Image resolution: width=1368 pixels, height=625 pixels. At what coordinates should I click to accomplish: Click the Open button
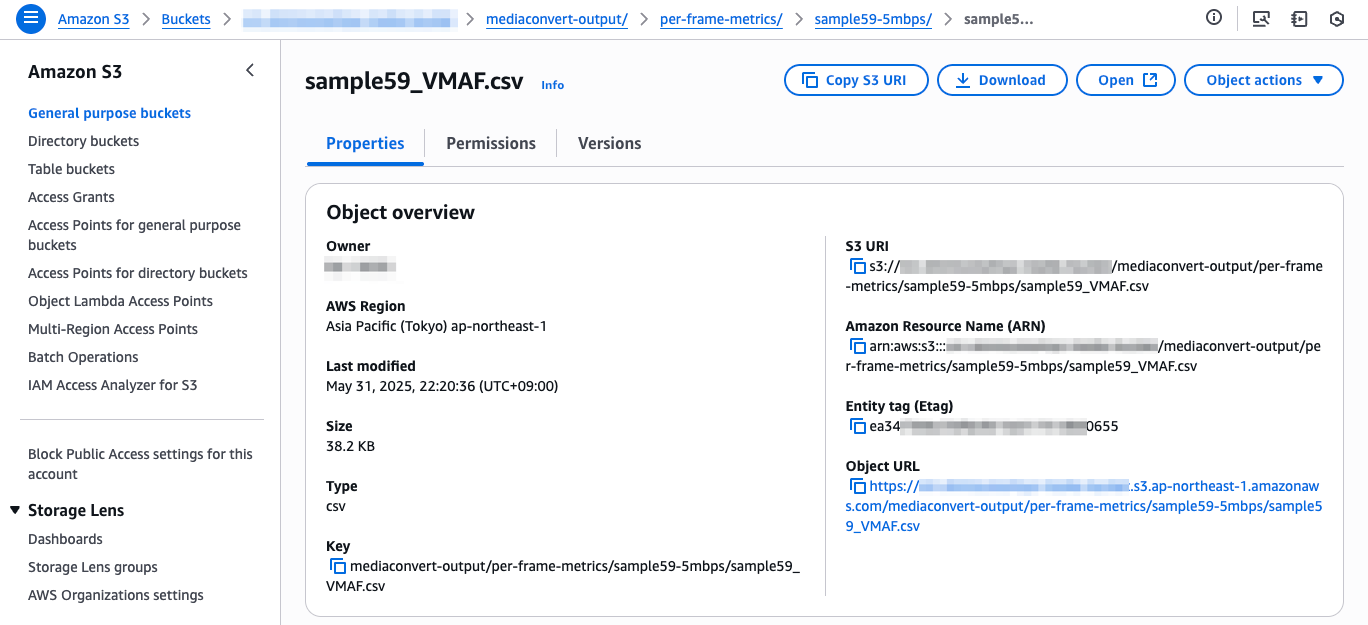click(x=1126, y=80)
